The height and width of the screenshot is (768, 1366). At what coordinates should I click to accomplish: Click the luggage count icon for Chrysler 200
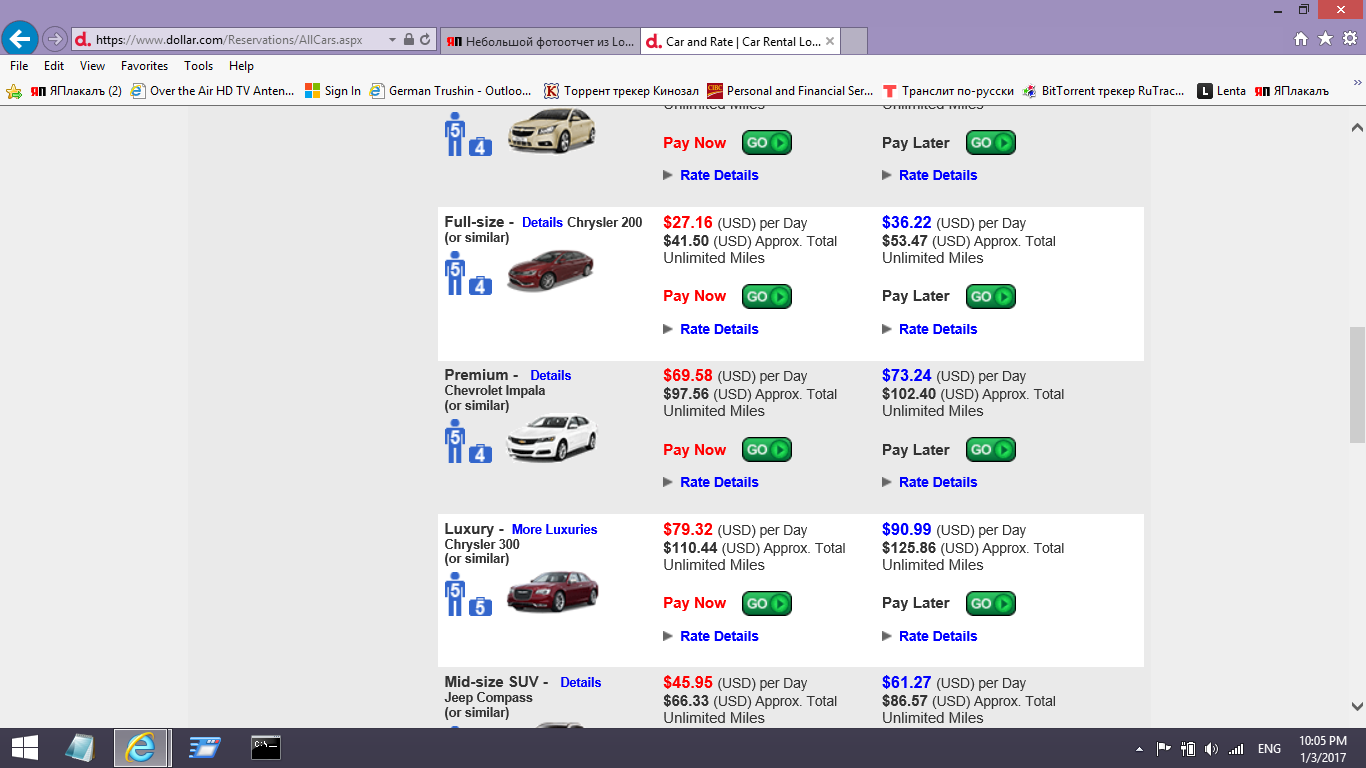click(x=481, y=285)
